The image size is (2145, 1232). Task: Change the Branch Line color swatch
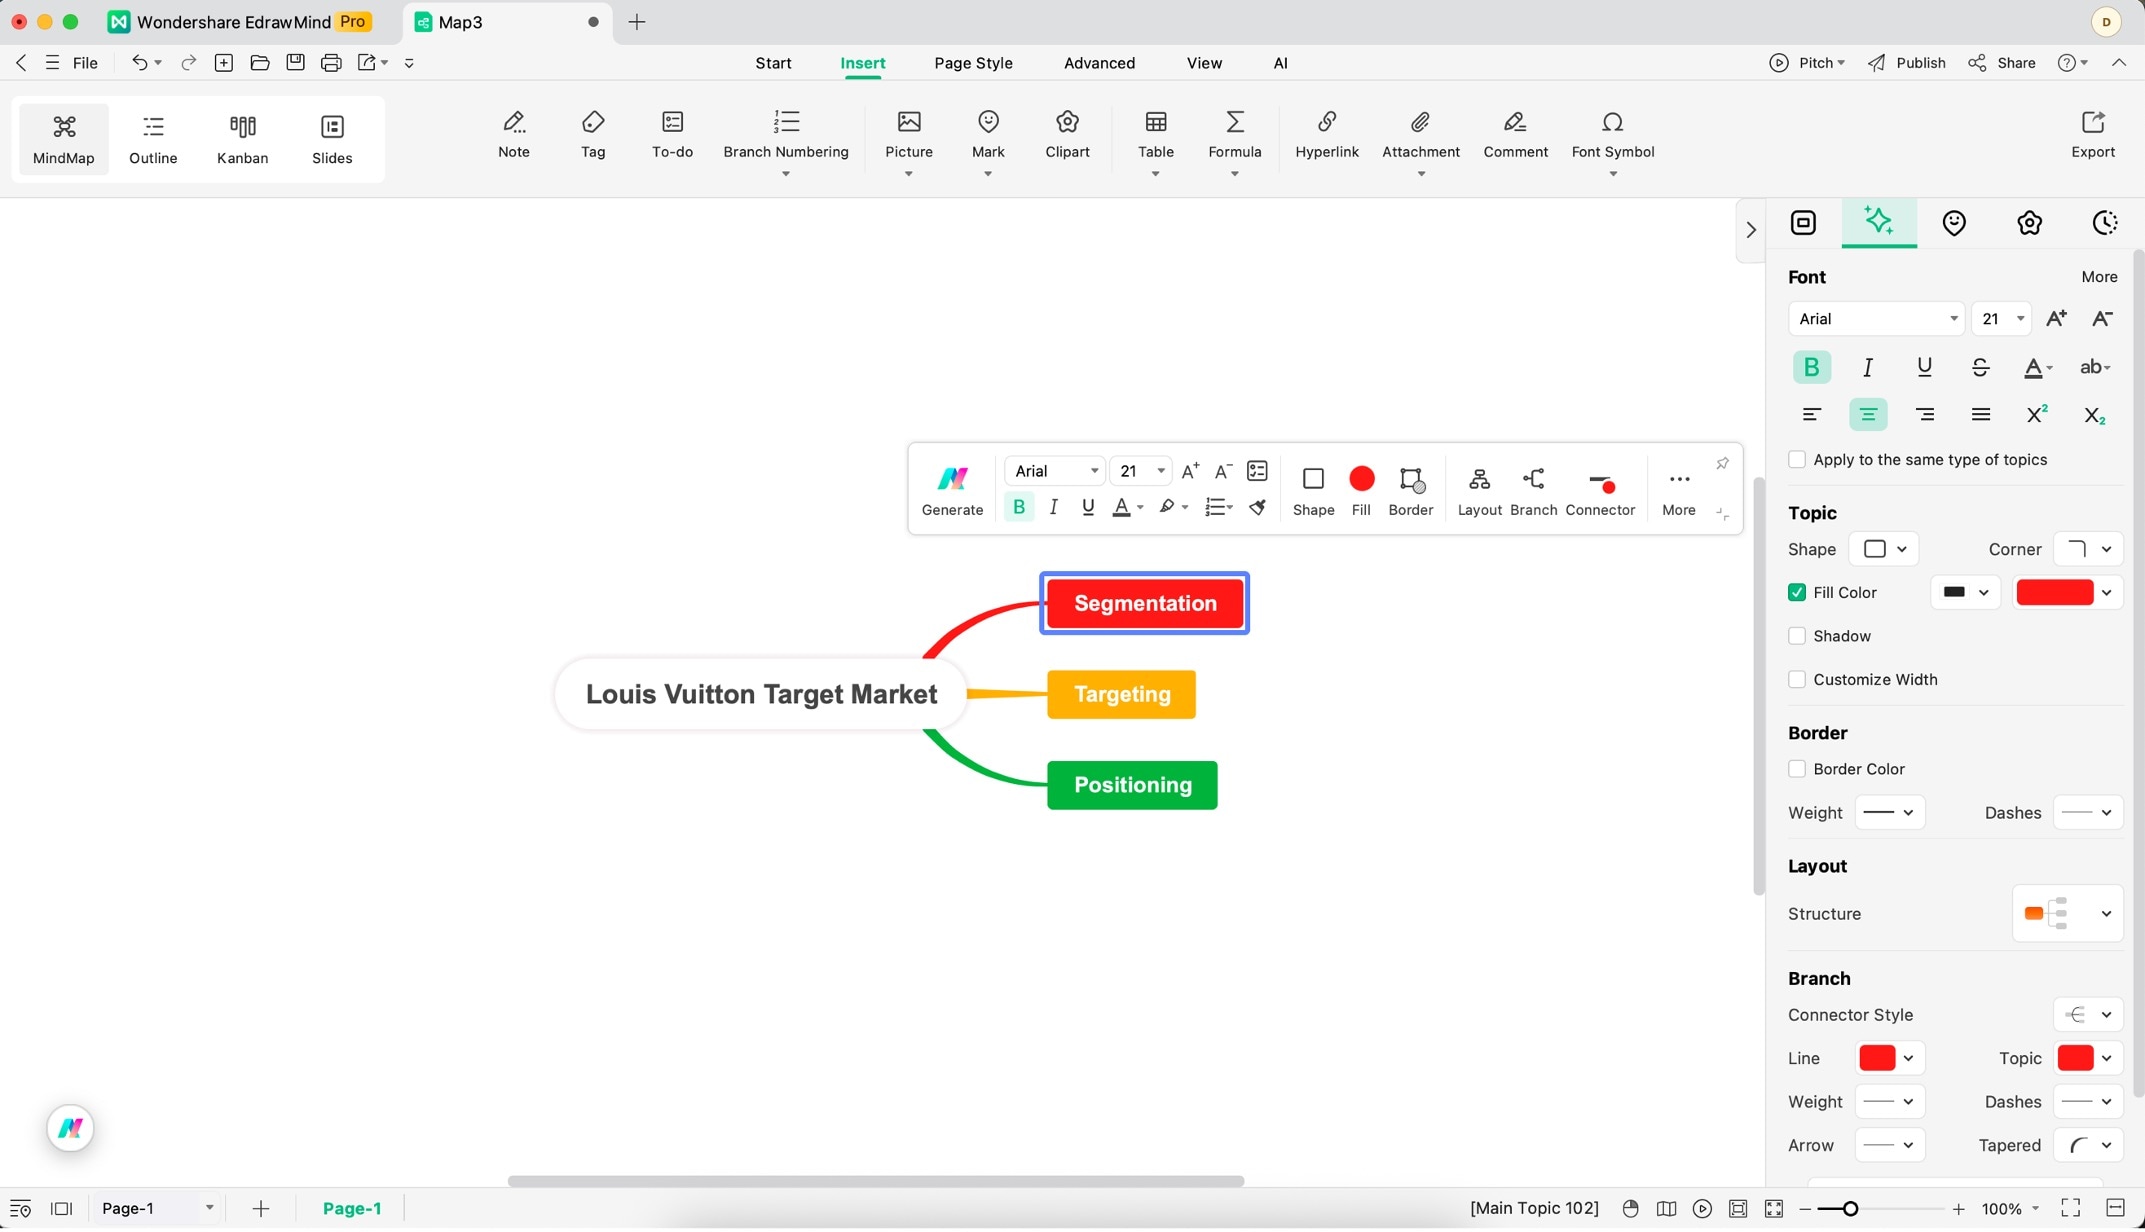1889,1058
